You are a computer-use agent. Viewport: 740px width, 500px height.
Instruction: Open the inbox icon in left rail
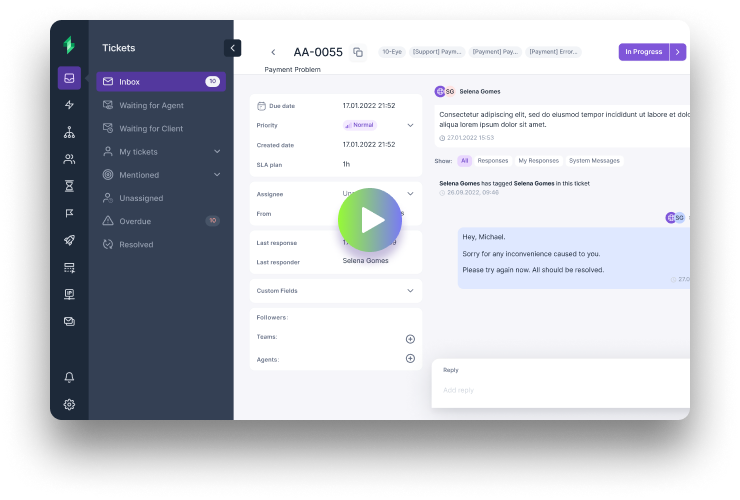point(69,78)
